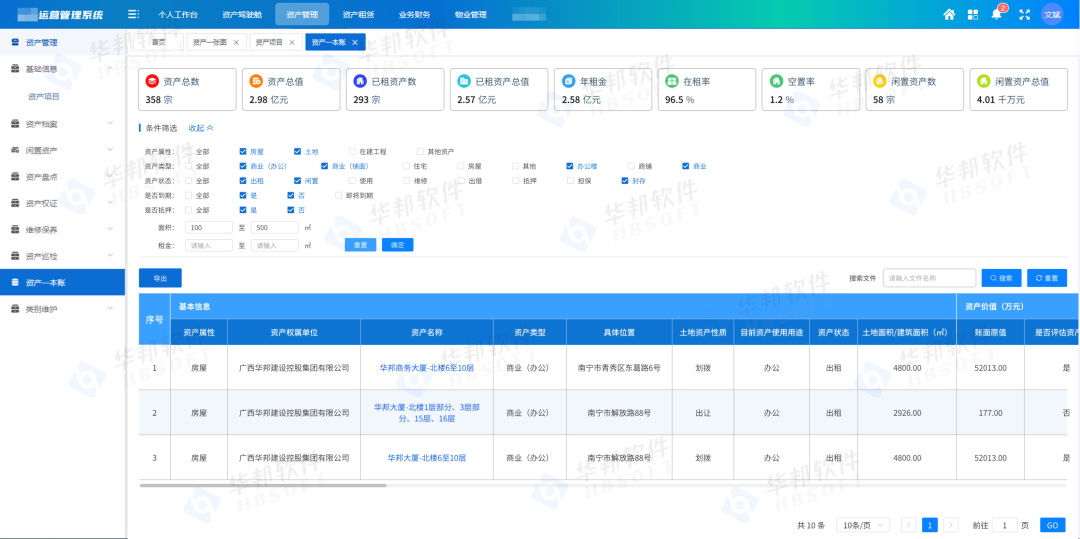This screenshot has height=539, width=1080.
Task: Open the apps grid icon in header
Action: tap(973, 14)
